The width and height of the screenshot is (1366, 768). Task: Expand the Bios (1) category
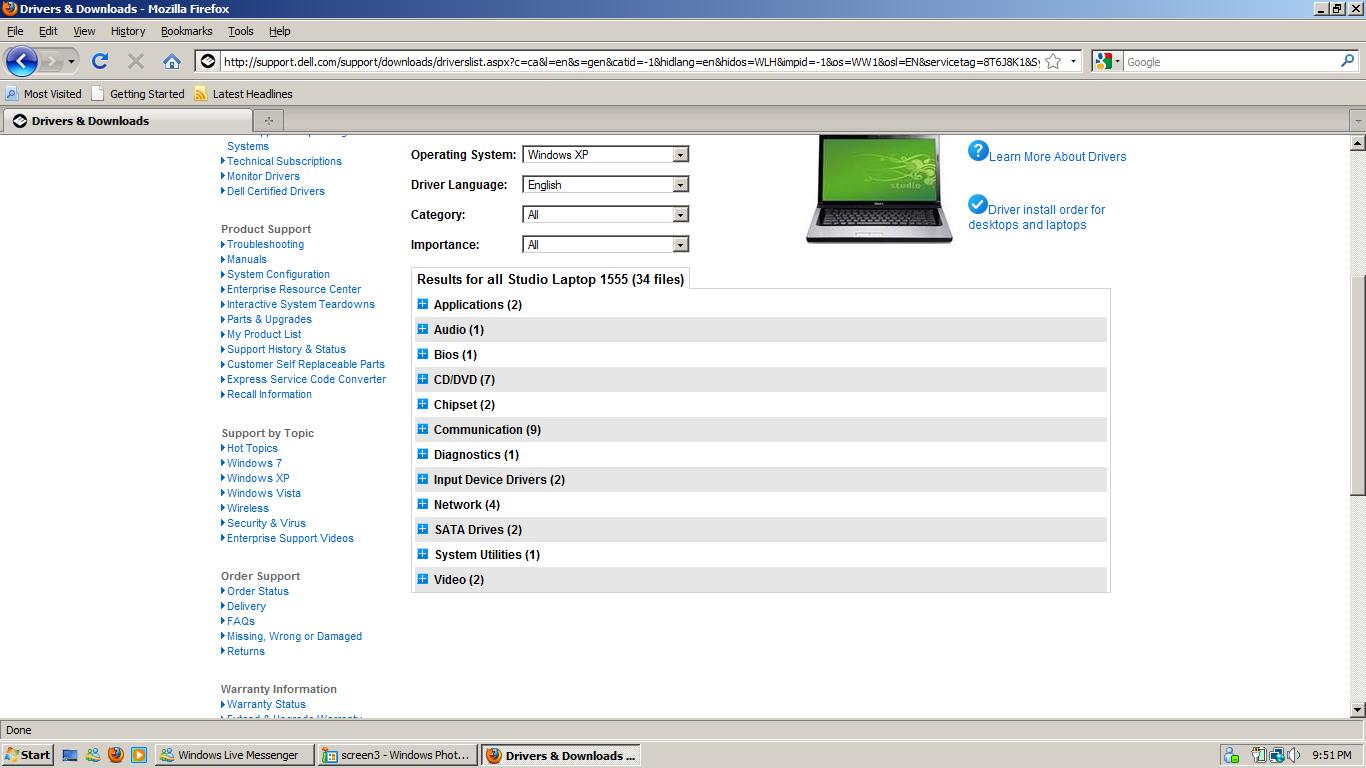pyautogui.click(x=423, y=354)
